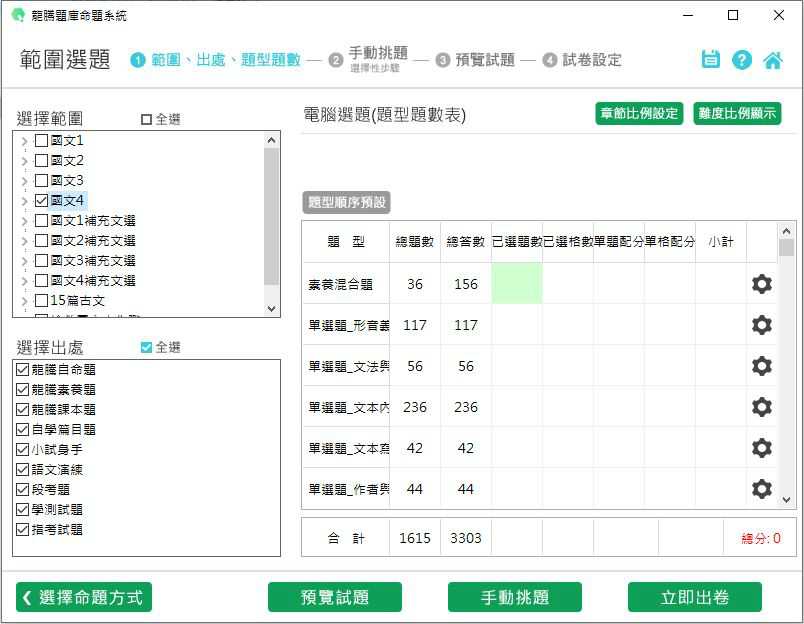Viewport: 804px width, 624px height.
Task: Click the range tree scrollbar thumb
Action: [x=271, y=216]
